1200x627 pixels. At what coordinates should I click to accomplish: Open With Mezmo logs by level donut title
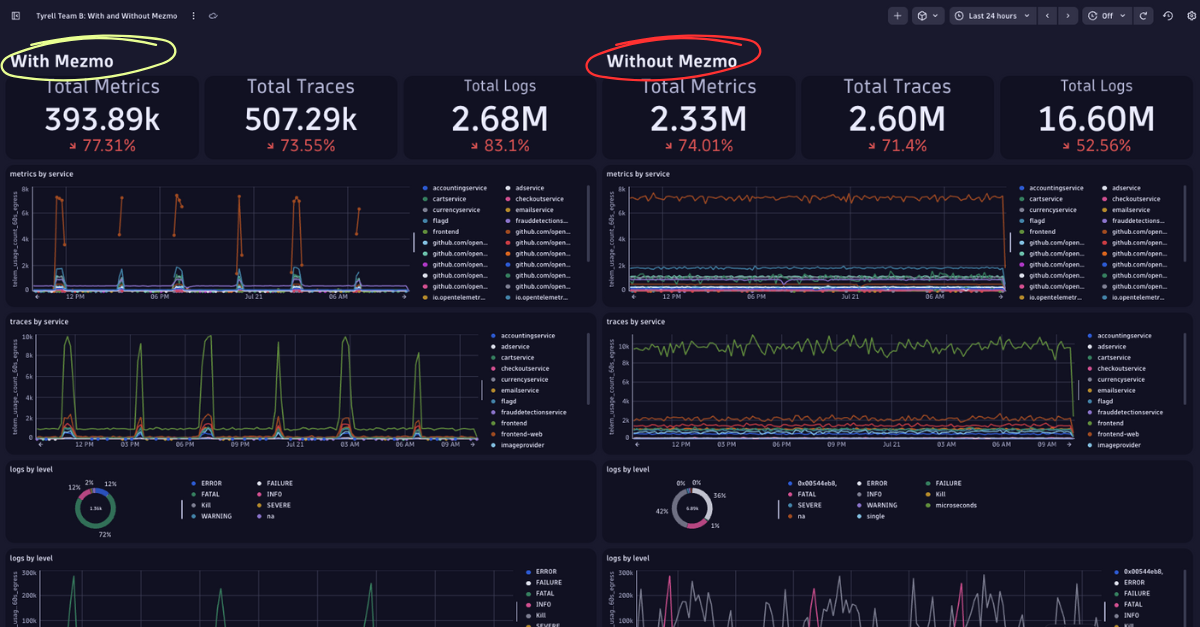(x=31, y=469)
